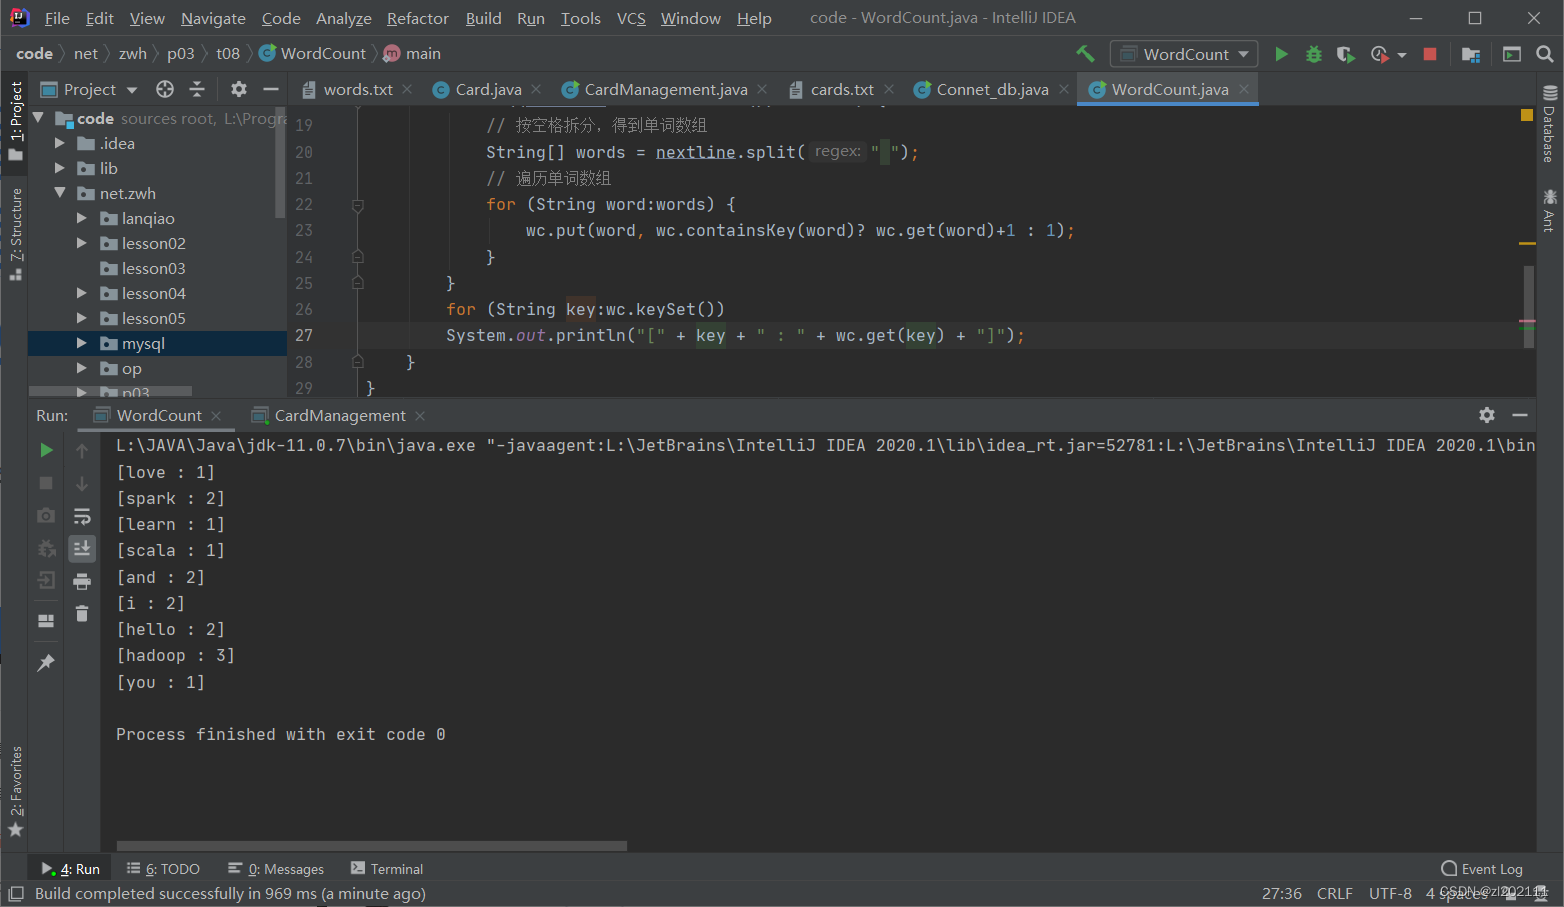Open the WordCount run configuration dropdown

pos(1184,54)
